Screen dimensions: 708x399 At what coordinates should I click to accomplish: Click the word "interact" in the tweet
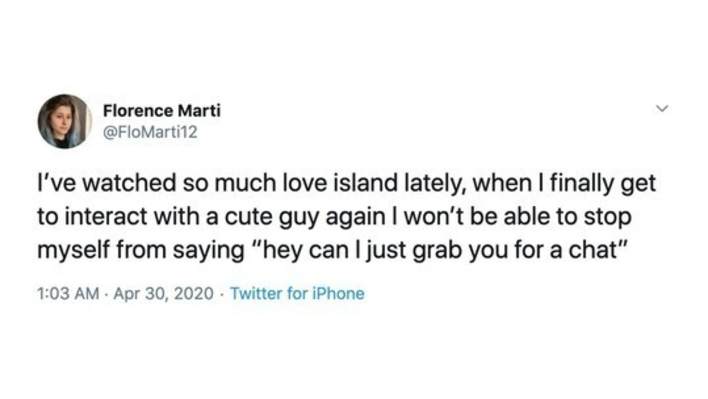(x=107, y=217)
